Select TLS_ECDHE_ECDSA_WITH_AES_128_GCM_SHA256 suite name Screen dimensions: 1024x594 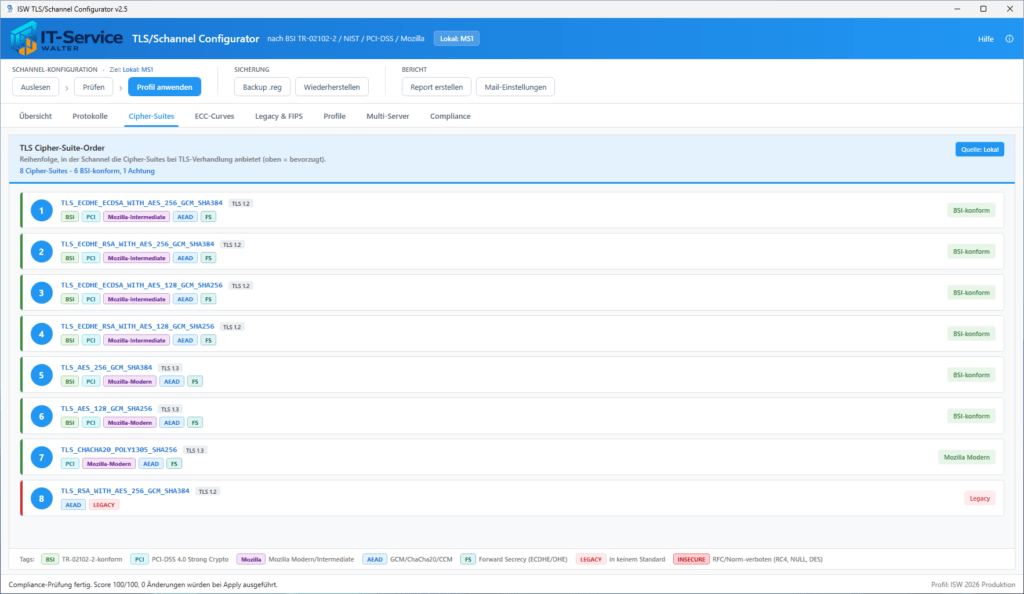[x=142, y=285]
